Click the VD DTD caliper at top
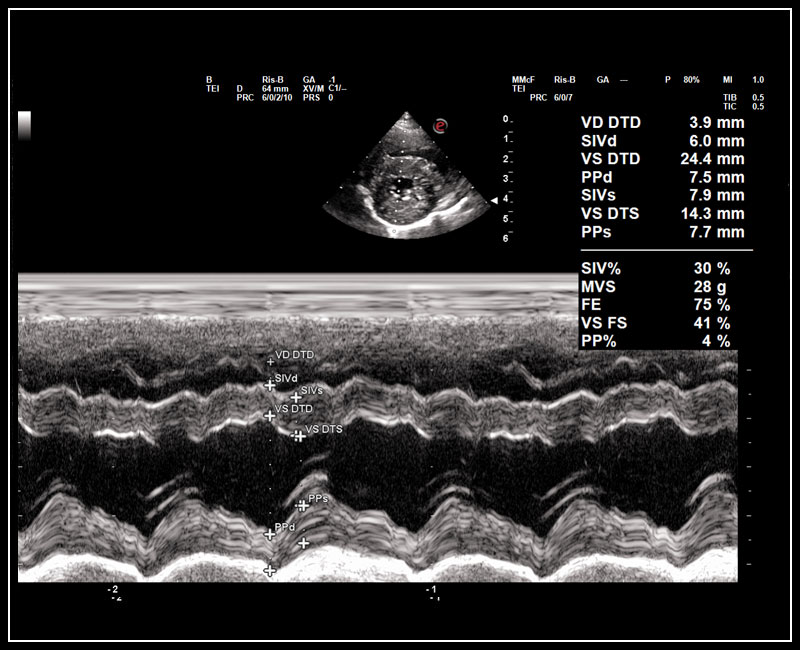The image size is (800, 650). (269, 362)
